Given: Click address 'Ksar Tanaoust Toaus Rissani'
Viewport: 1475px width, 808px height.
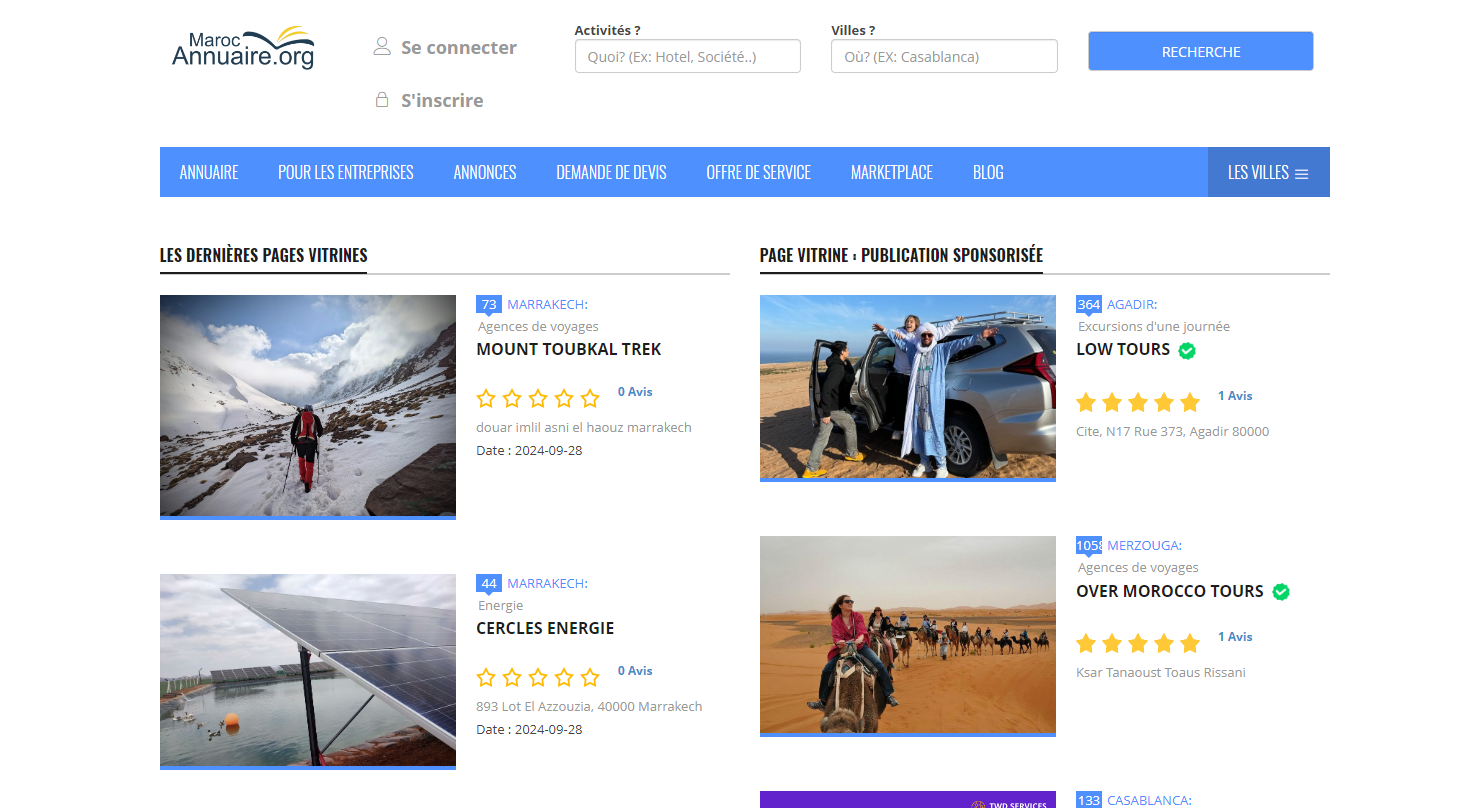Looking at the screenshot, I should pos(1161,672).
